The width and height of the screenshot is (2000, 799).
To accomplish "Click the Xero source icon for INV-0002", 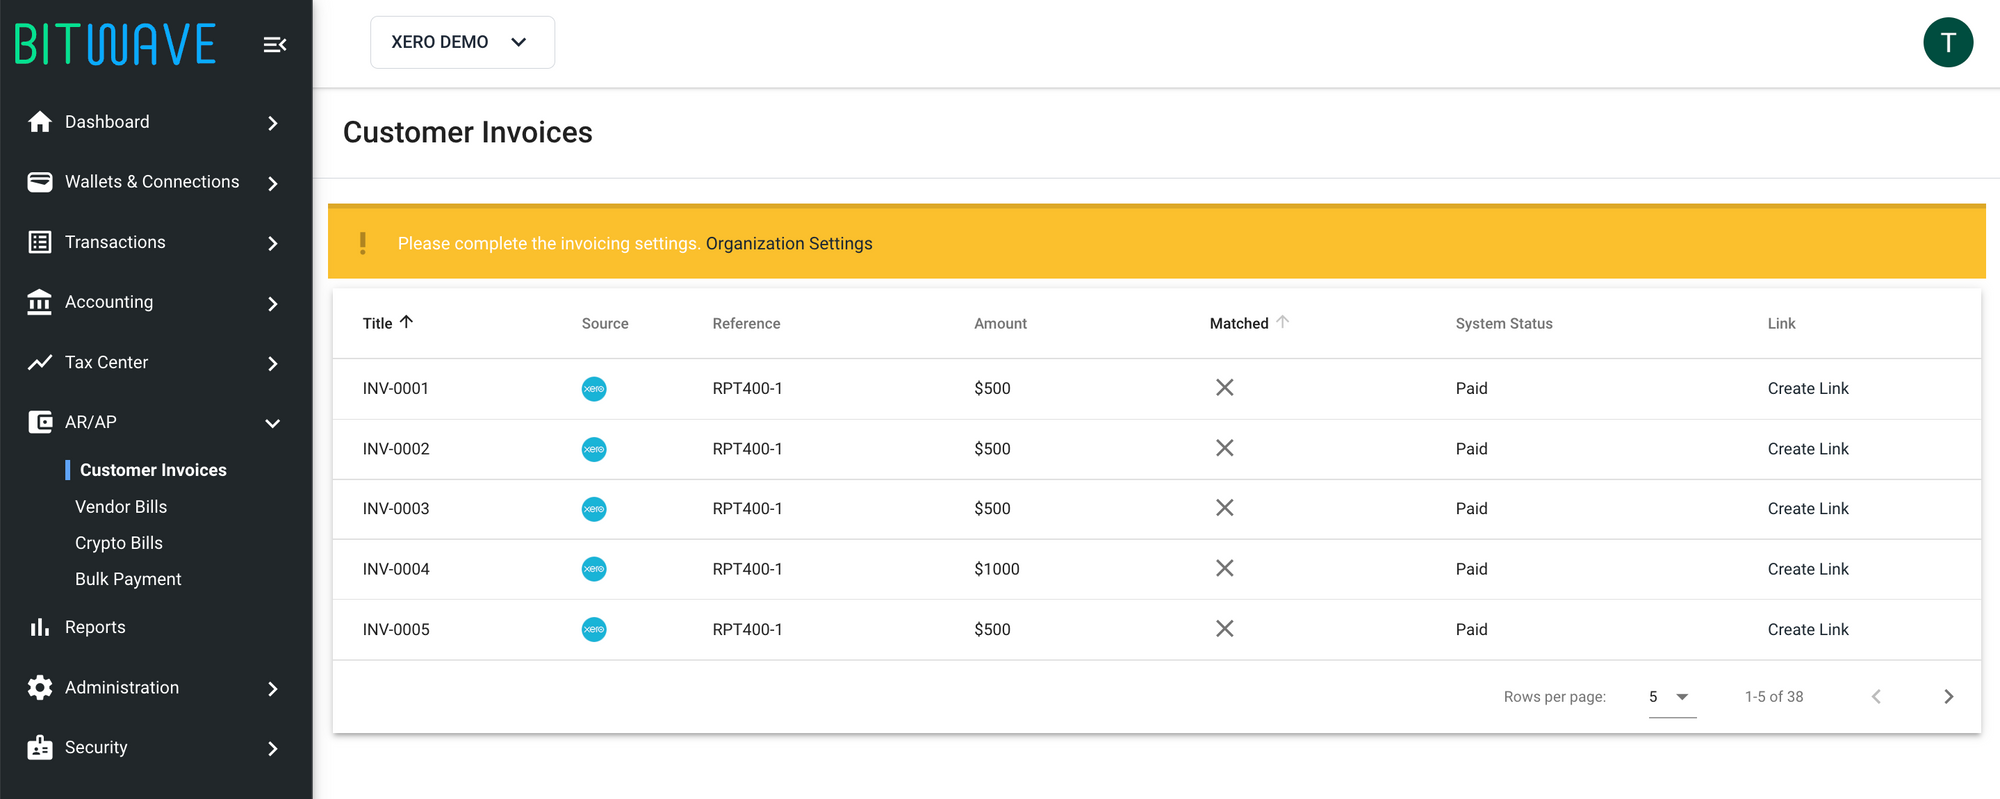I will click(594, 449).
